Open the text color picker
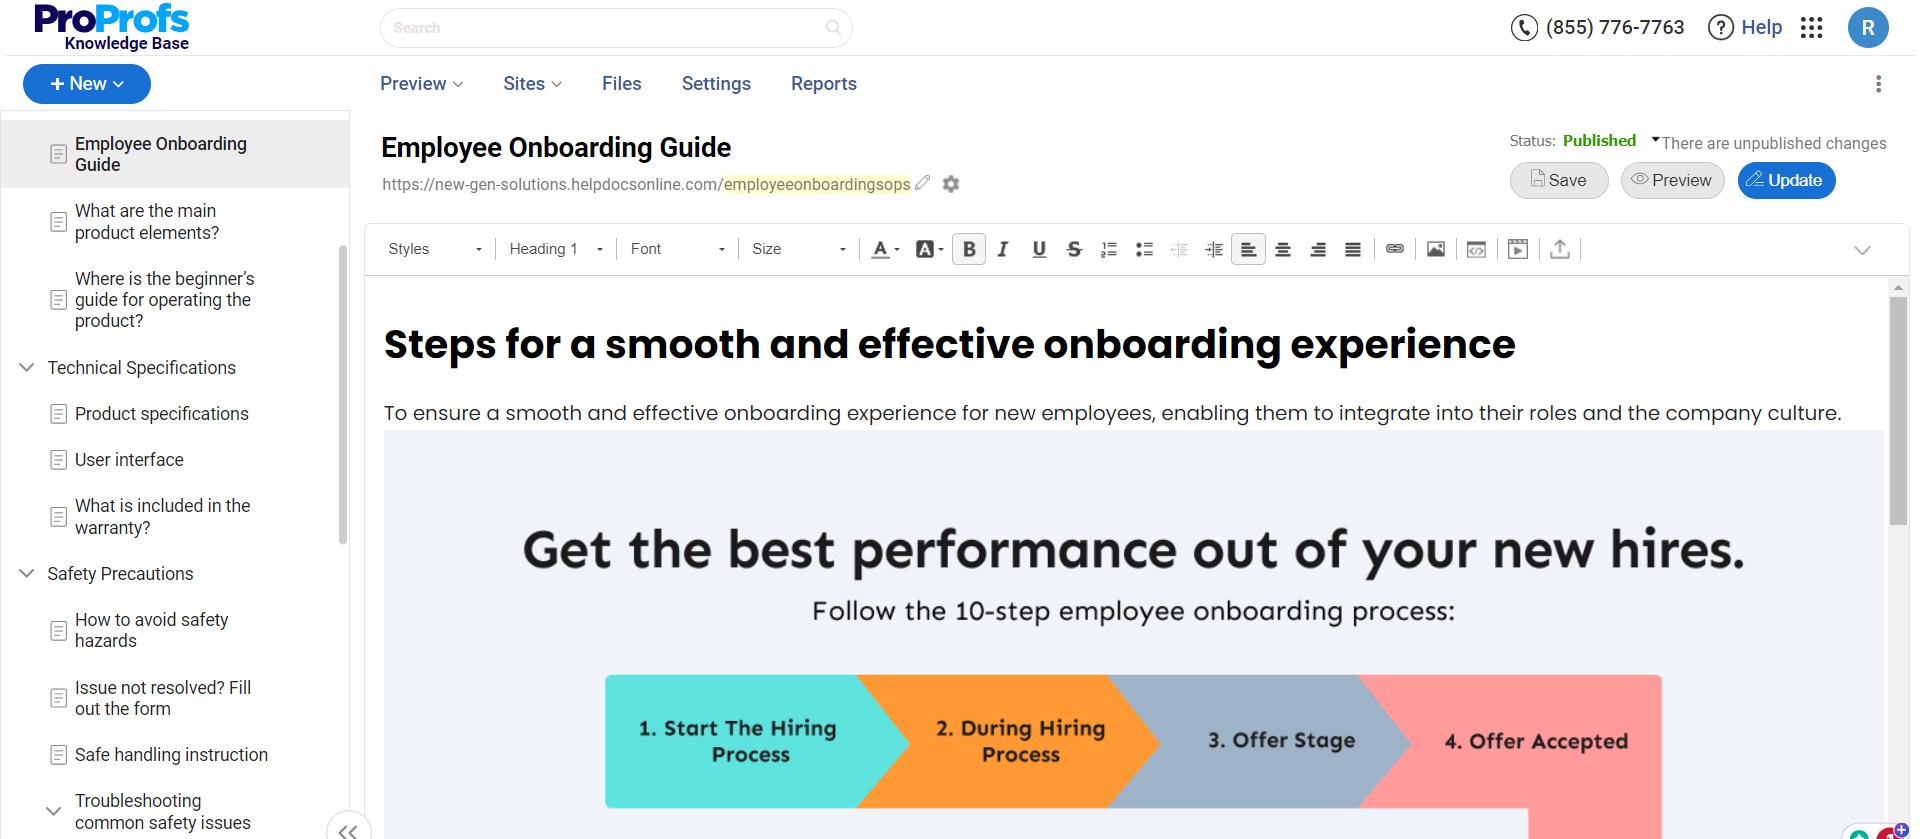This screenshot has width=1920, height=839. [x=884, y=249]
